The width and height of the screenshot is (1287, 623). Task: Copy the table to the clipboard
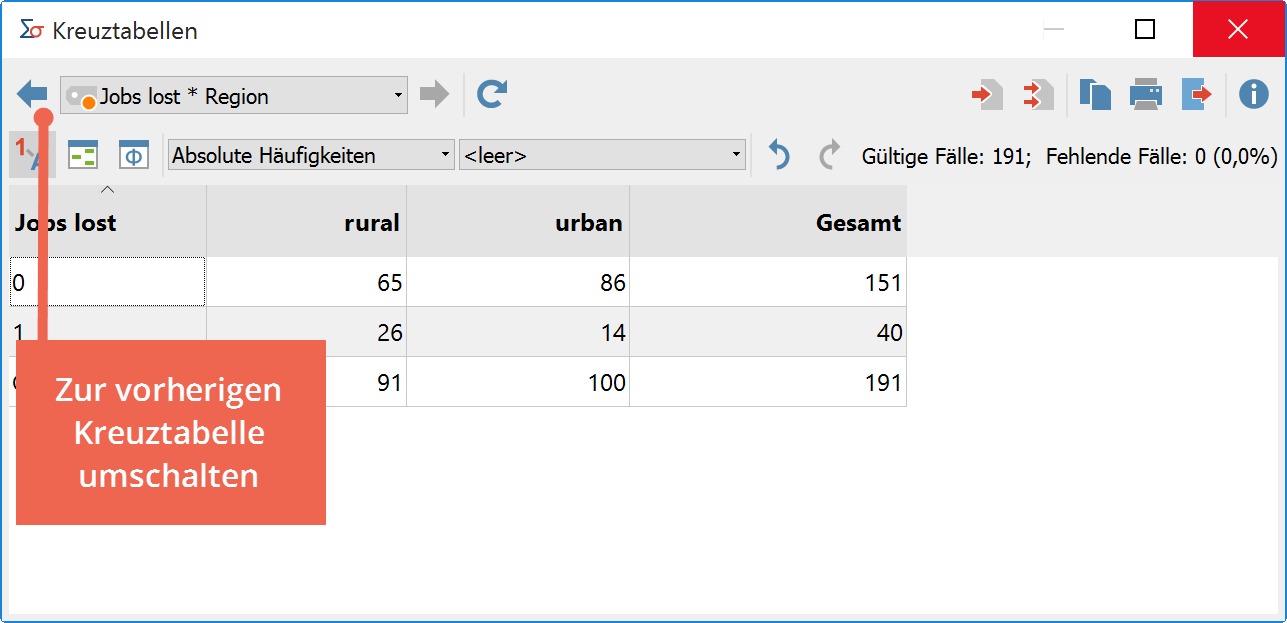(x=1095, y=95)
